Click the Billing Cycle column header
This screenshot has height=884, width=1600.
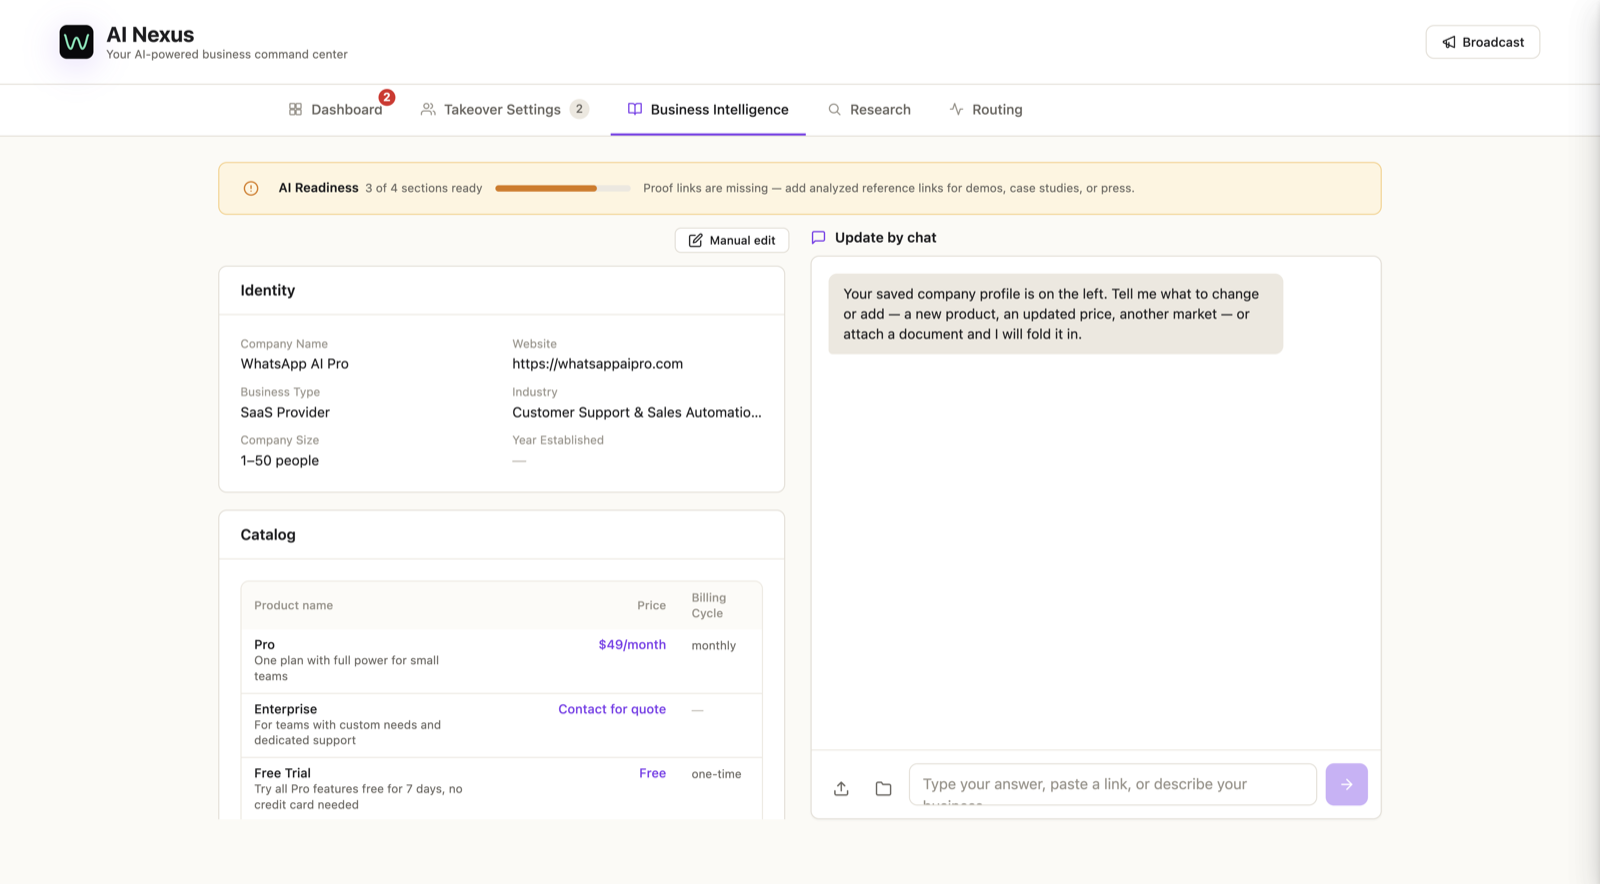[x=709, y=606]
